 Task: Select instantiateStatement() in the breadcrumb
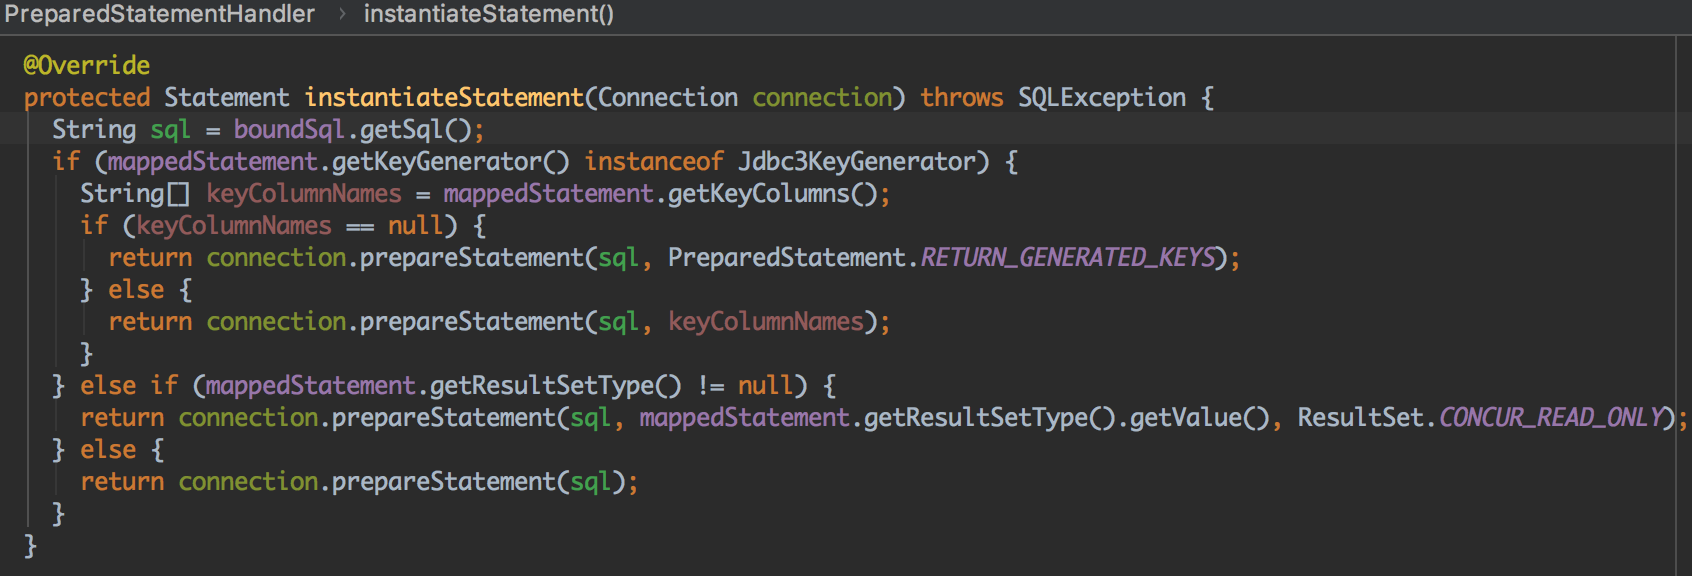pyautogui.click(x=488, y=14)
